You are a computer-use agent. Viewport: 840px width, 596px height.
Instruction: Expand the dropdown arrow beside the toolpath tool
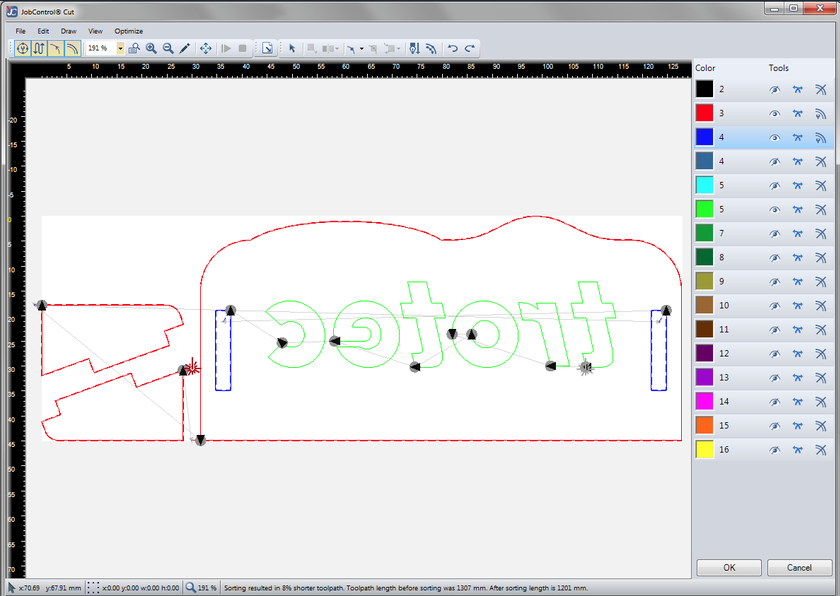(x=361, y=48)
